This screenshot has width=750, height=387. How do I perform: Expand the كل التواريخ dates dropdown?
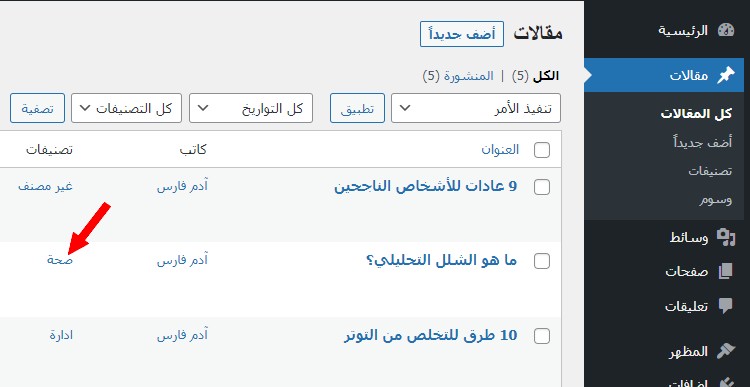pos(251,108)
